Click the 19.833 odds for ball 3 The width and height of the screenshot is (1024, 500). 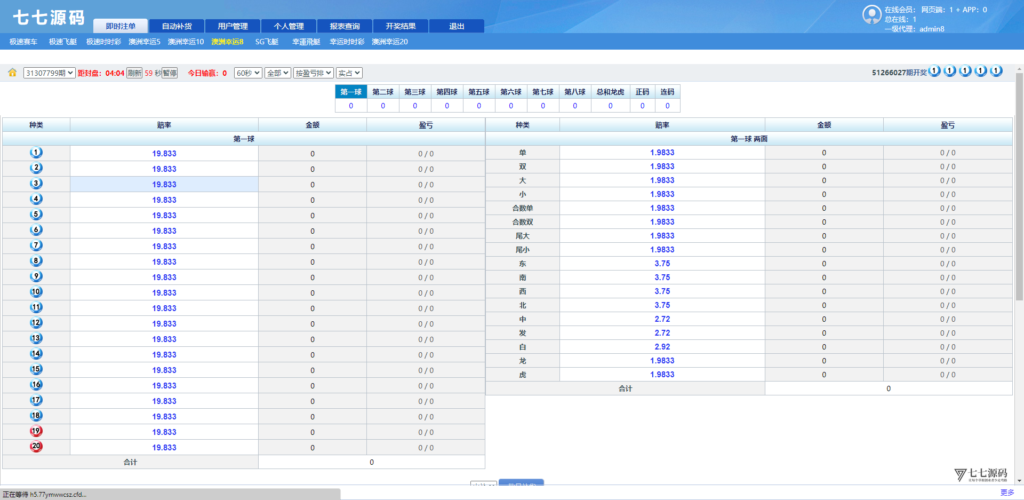tap(164, 184)
